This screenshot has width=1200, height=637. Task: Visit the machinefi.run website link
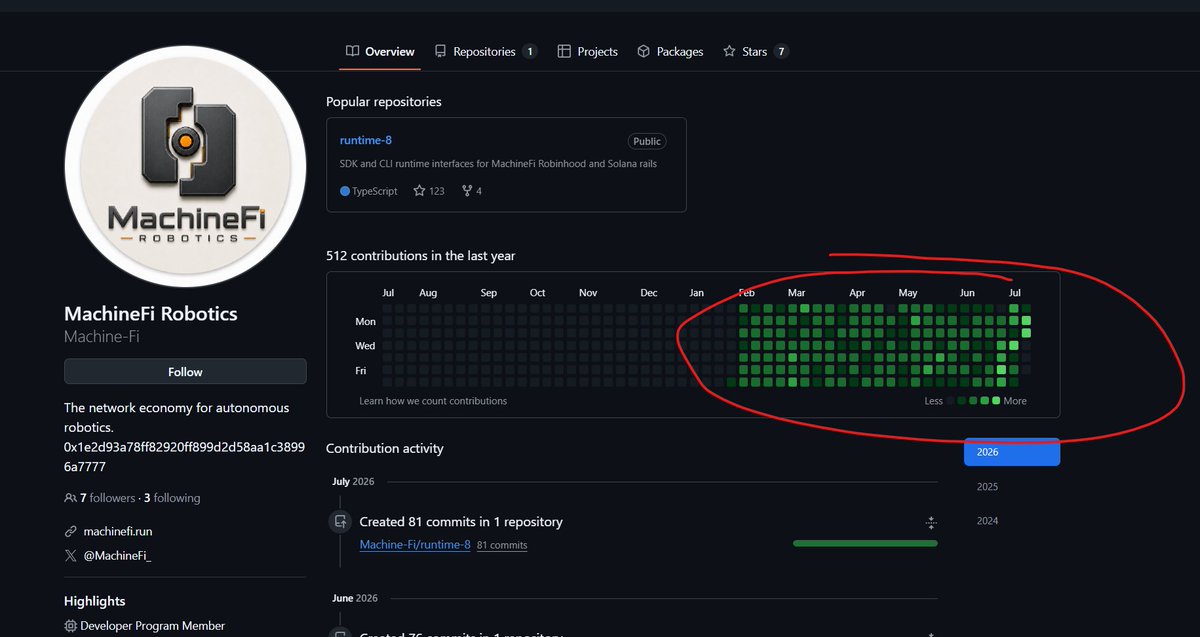117,532
